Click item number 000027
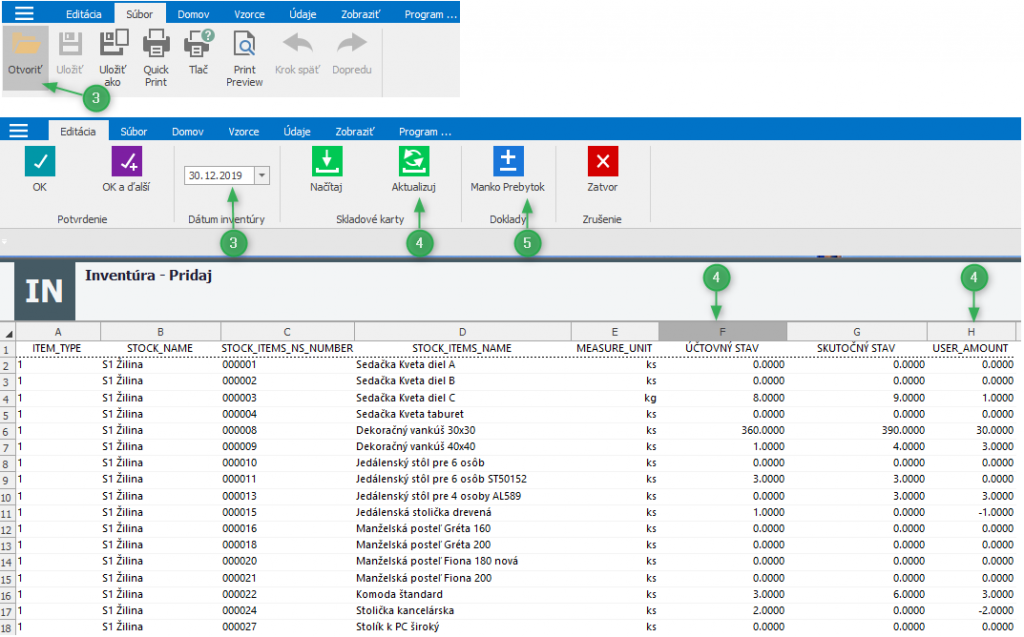Image resolution: width=1024 pixels, height=637 pixels. click(x=239, y=627)
